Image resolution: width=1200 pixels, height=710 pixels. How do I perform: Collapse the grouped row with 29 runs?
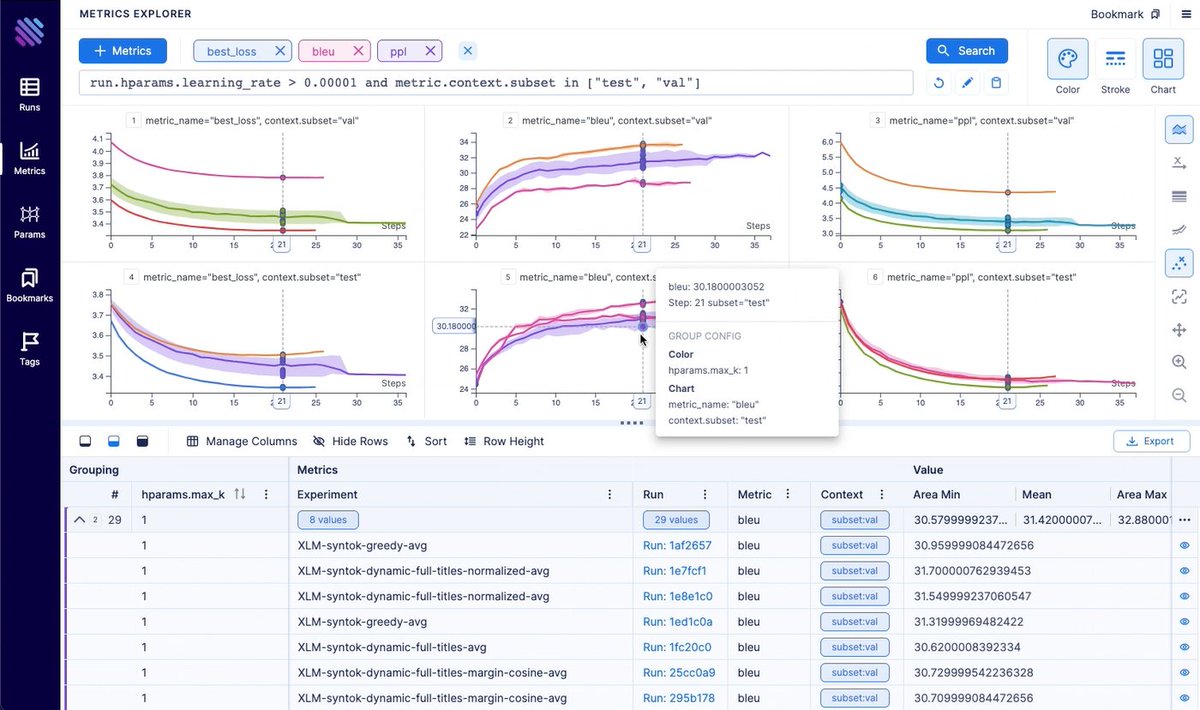click(79, 520)
